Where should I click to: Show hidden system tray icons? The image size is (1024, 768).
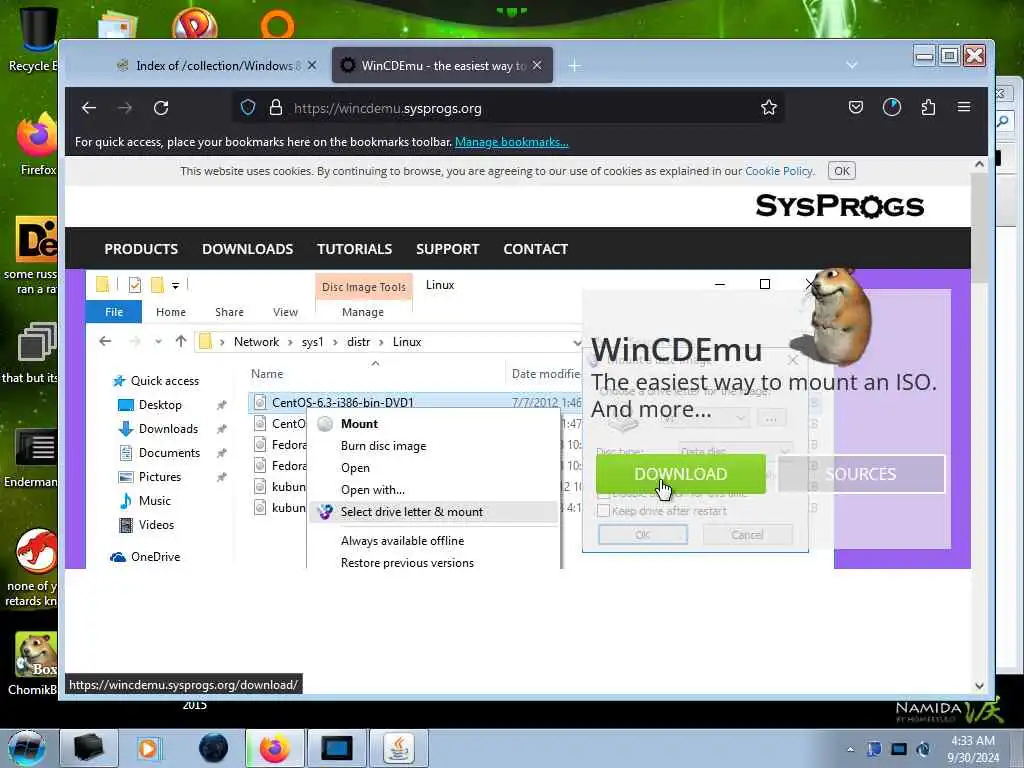850,749
